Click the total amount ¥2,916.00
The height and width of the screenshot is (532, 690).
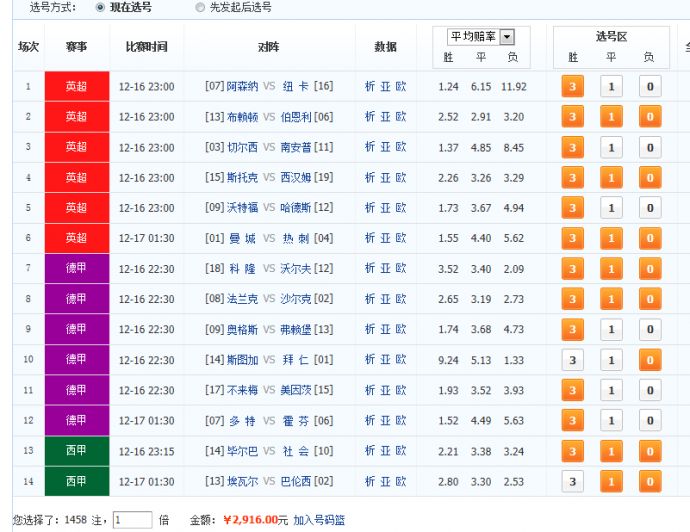point(250,520)
